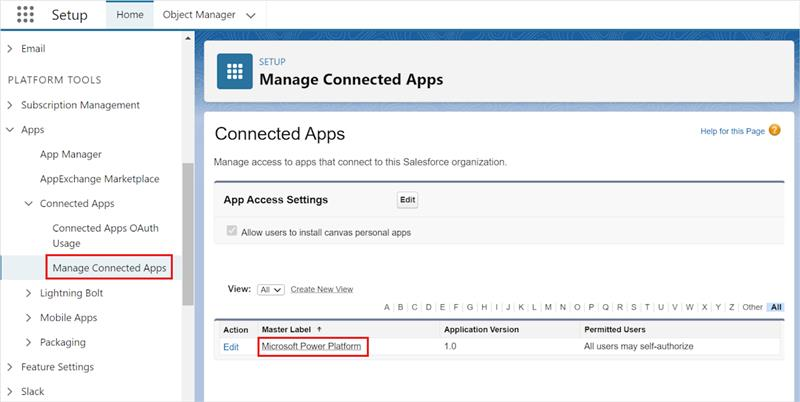Expand the Packaging chevron
The height and width of the screenshot is (402, 800).
(x=29, y=342)
